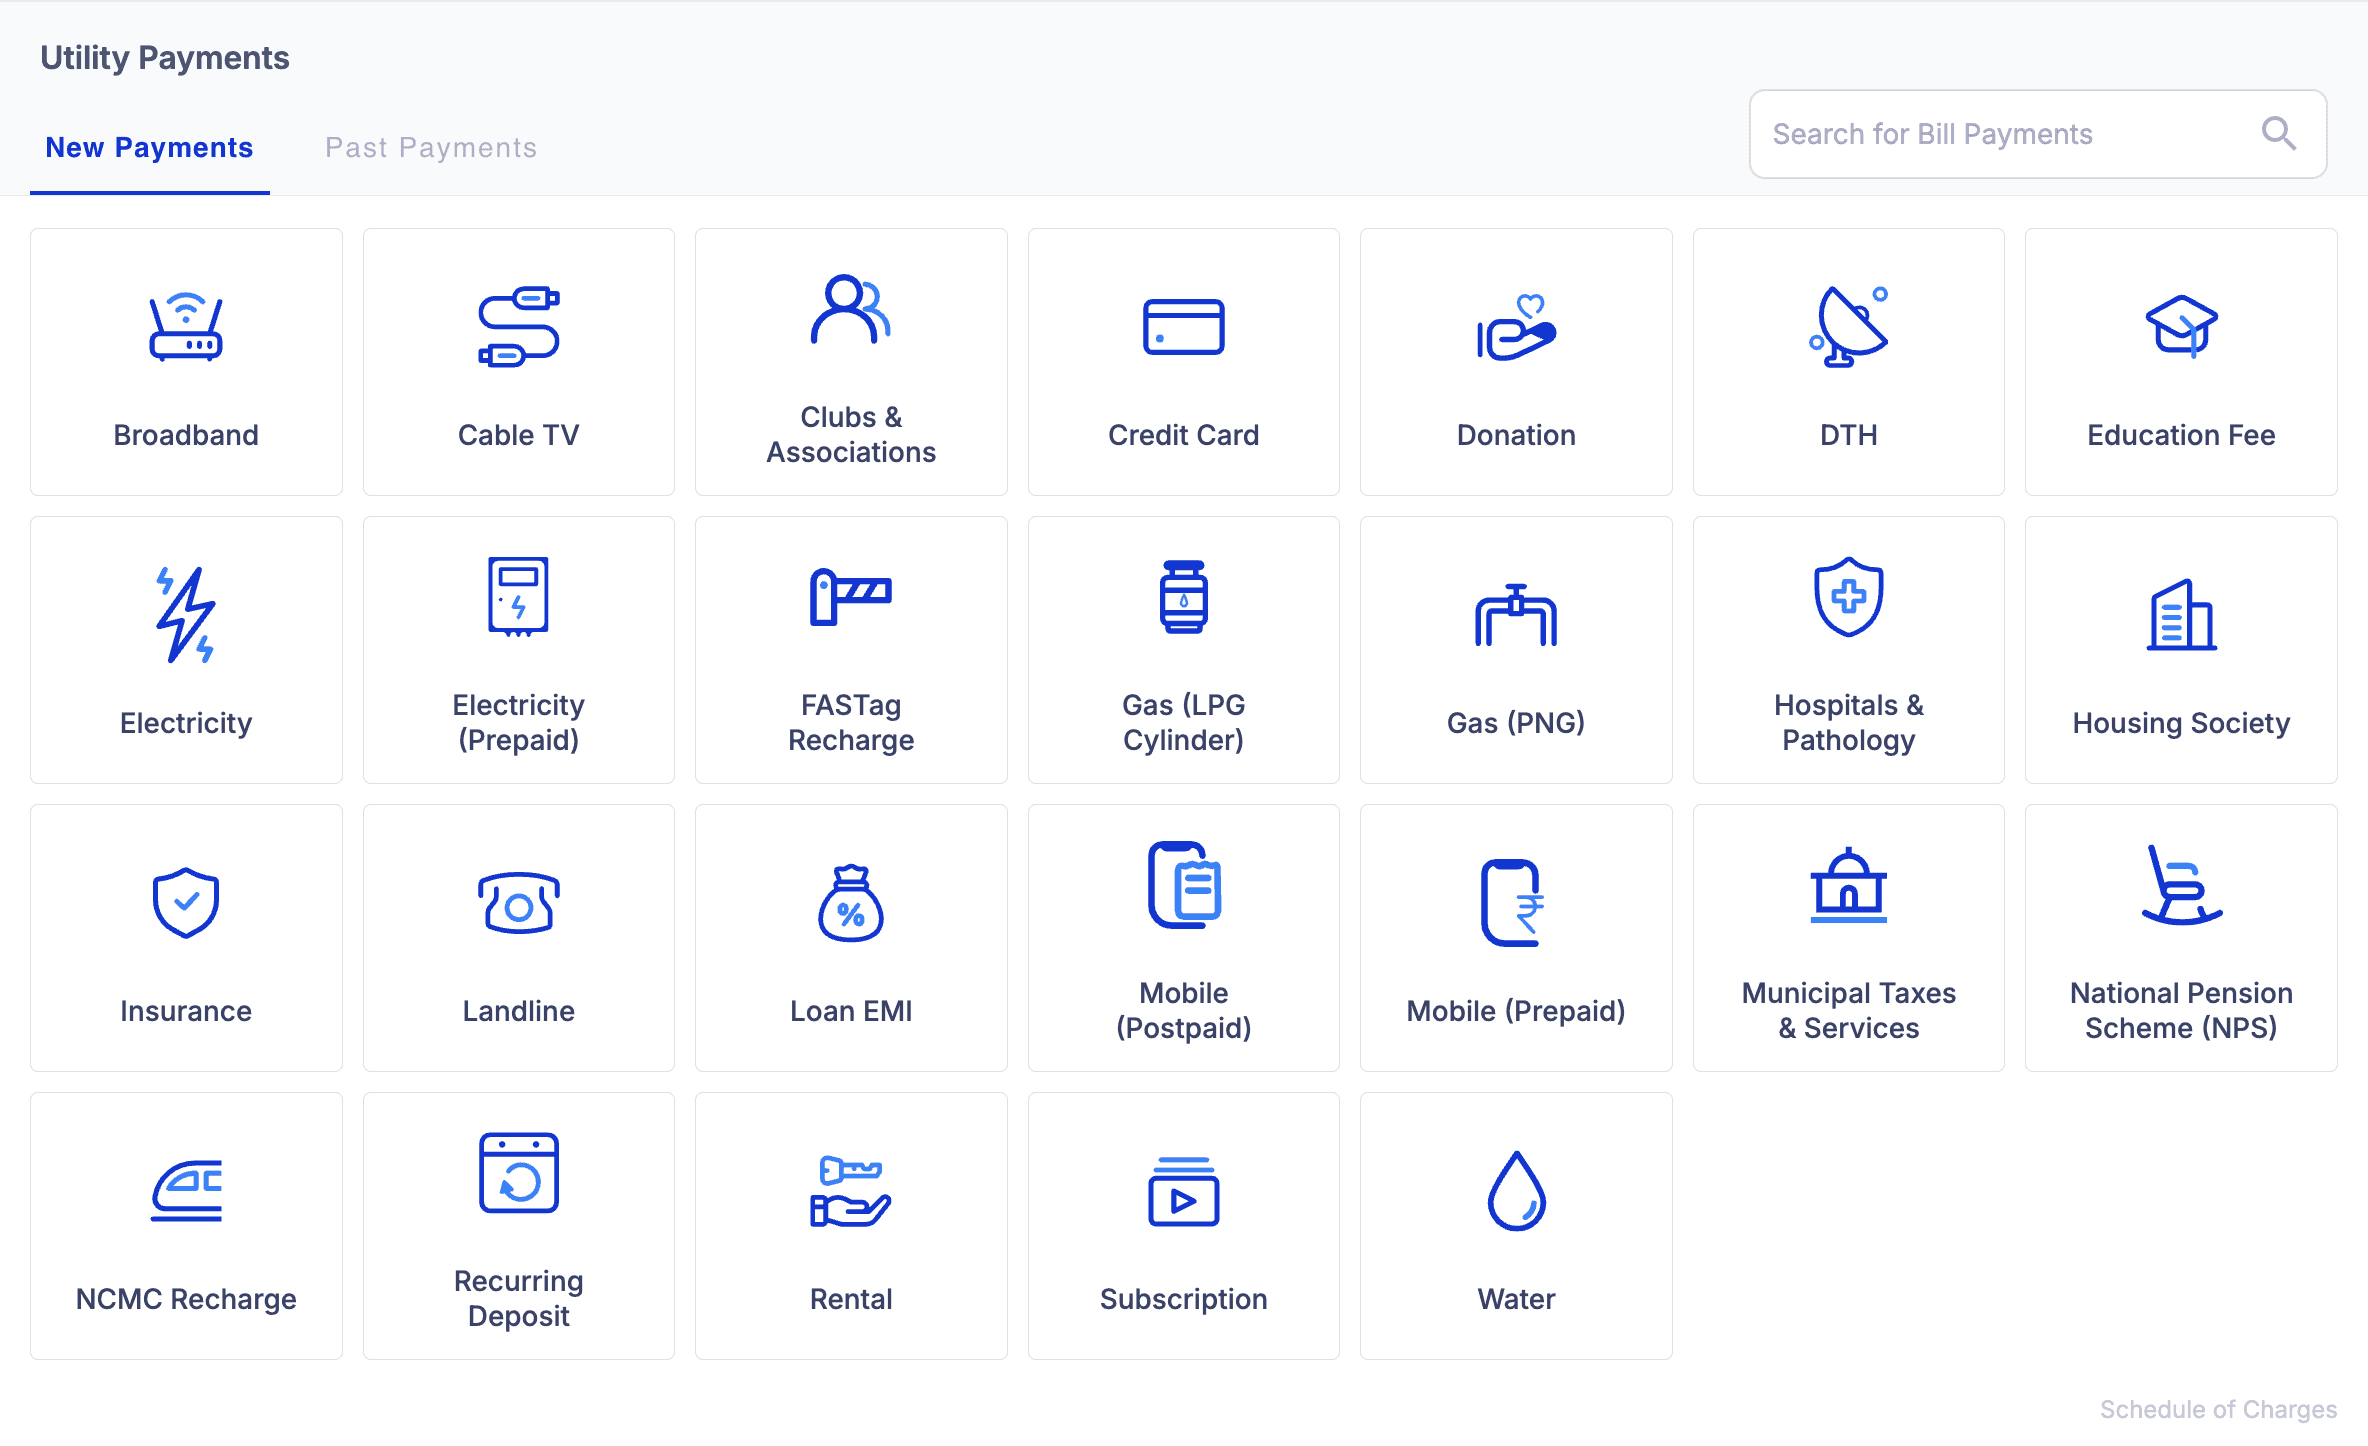Open the Housing Society tile
This screenshot has width=2368, height=1446.
coord(2180,650)
